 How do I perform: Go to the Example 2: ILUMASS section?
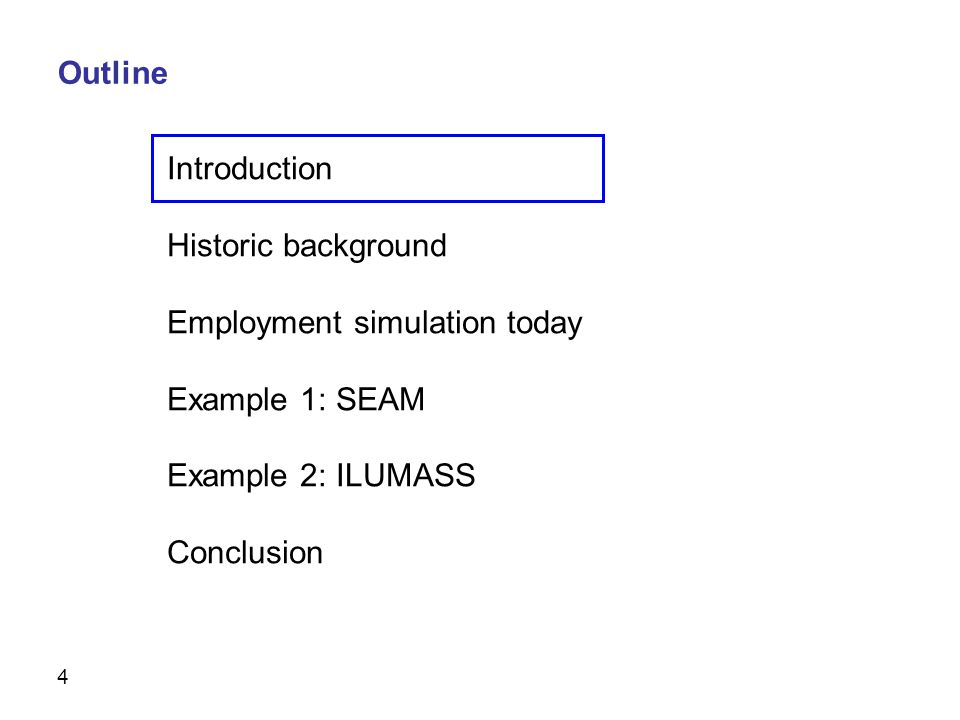[321, 476]
